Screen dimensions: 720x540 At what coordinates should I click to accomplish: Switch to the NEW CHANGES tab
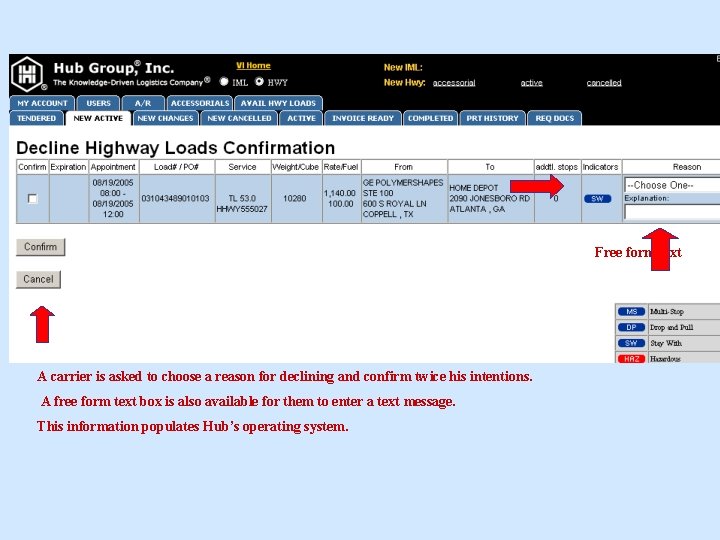[165, 118]
